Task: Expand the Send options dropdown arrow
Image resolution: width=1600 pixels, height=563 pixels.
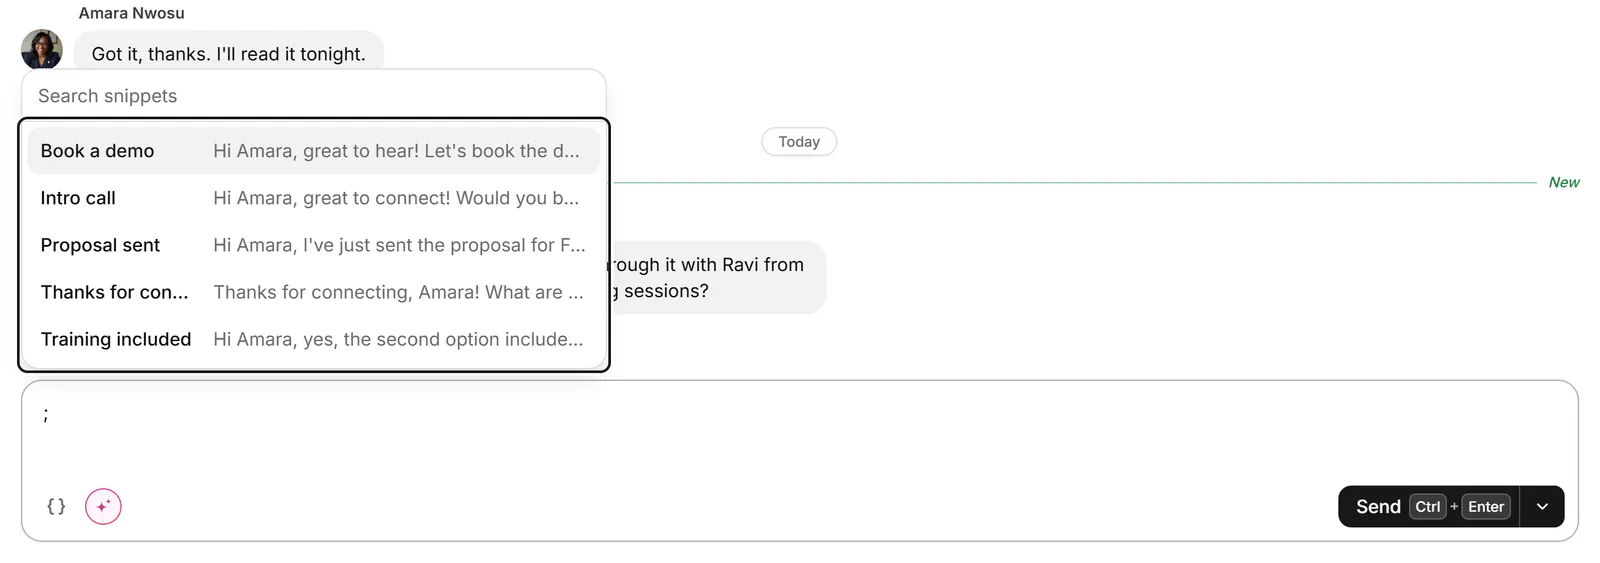Action: point(1542,507)
